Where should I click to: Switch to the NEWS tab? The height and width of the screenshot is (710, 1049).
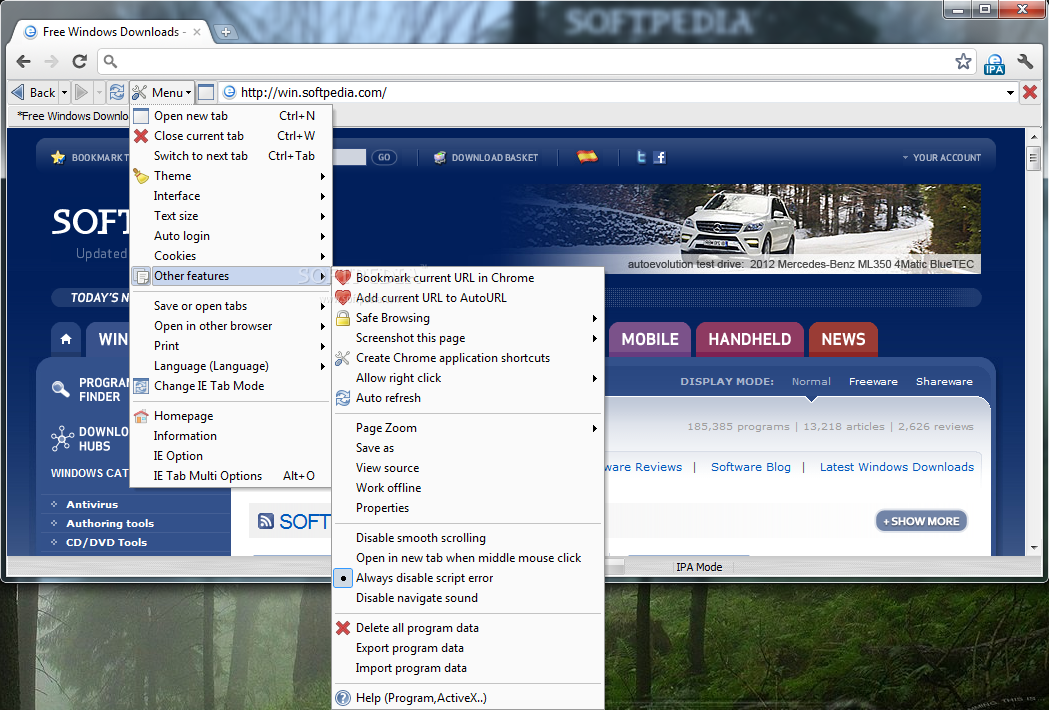tap(843, 339)
